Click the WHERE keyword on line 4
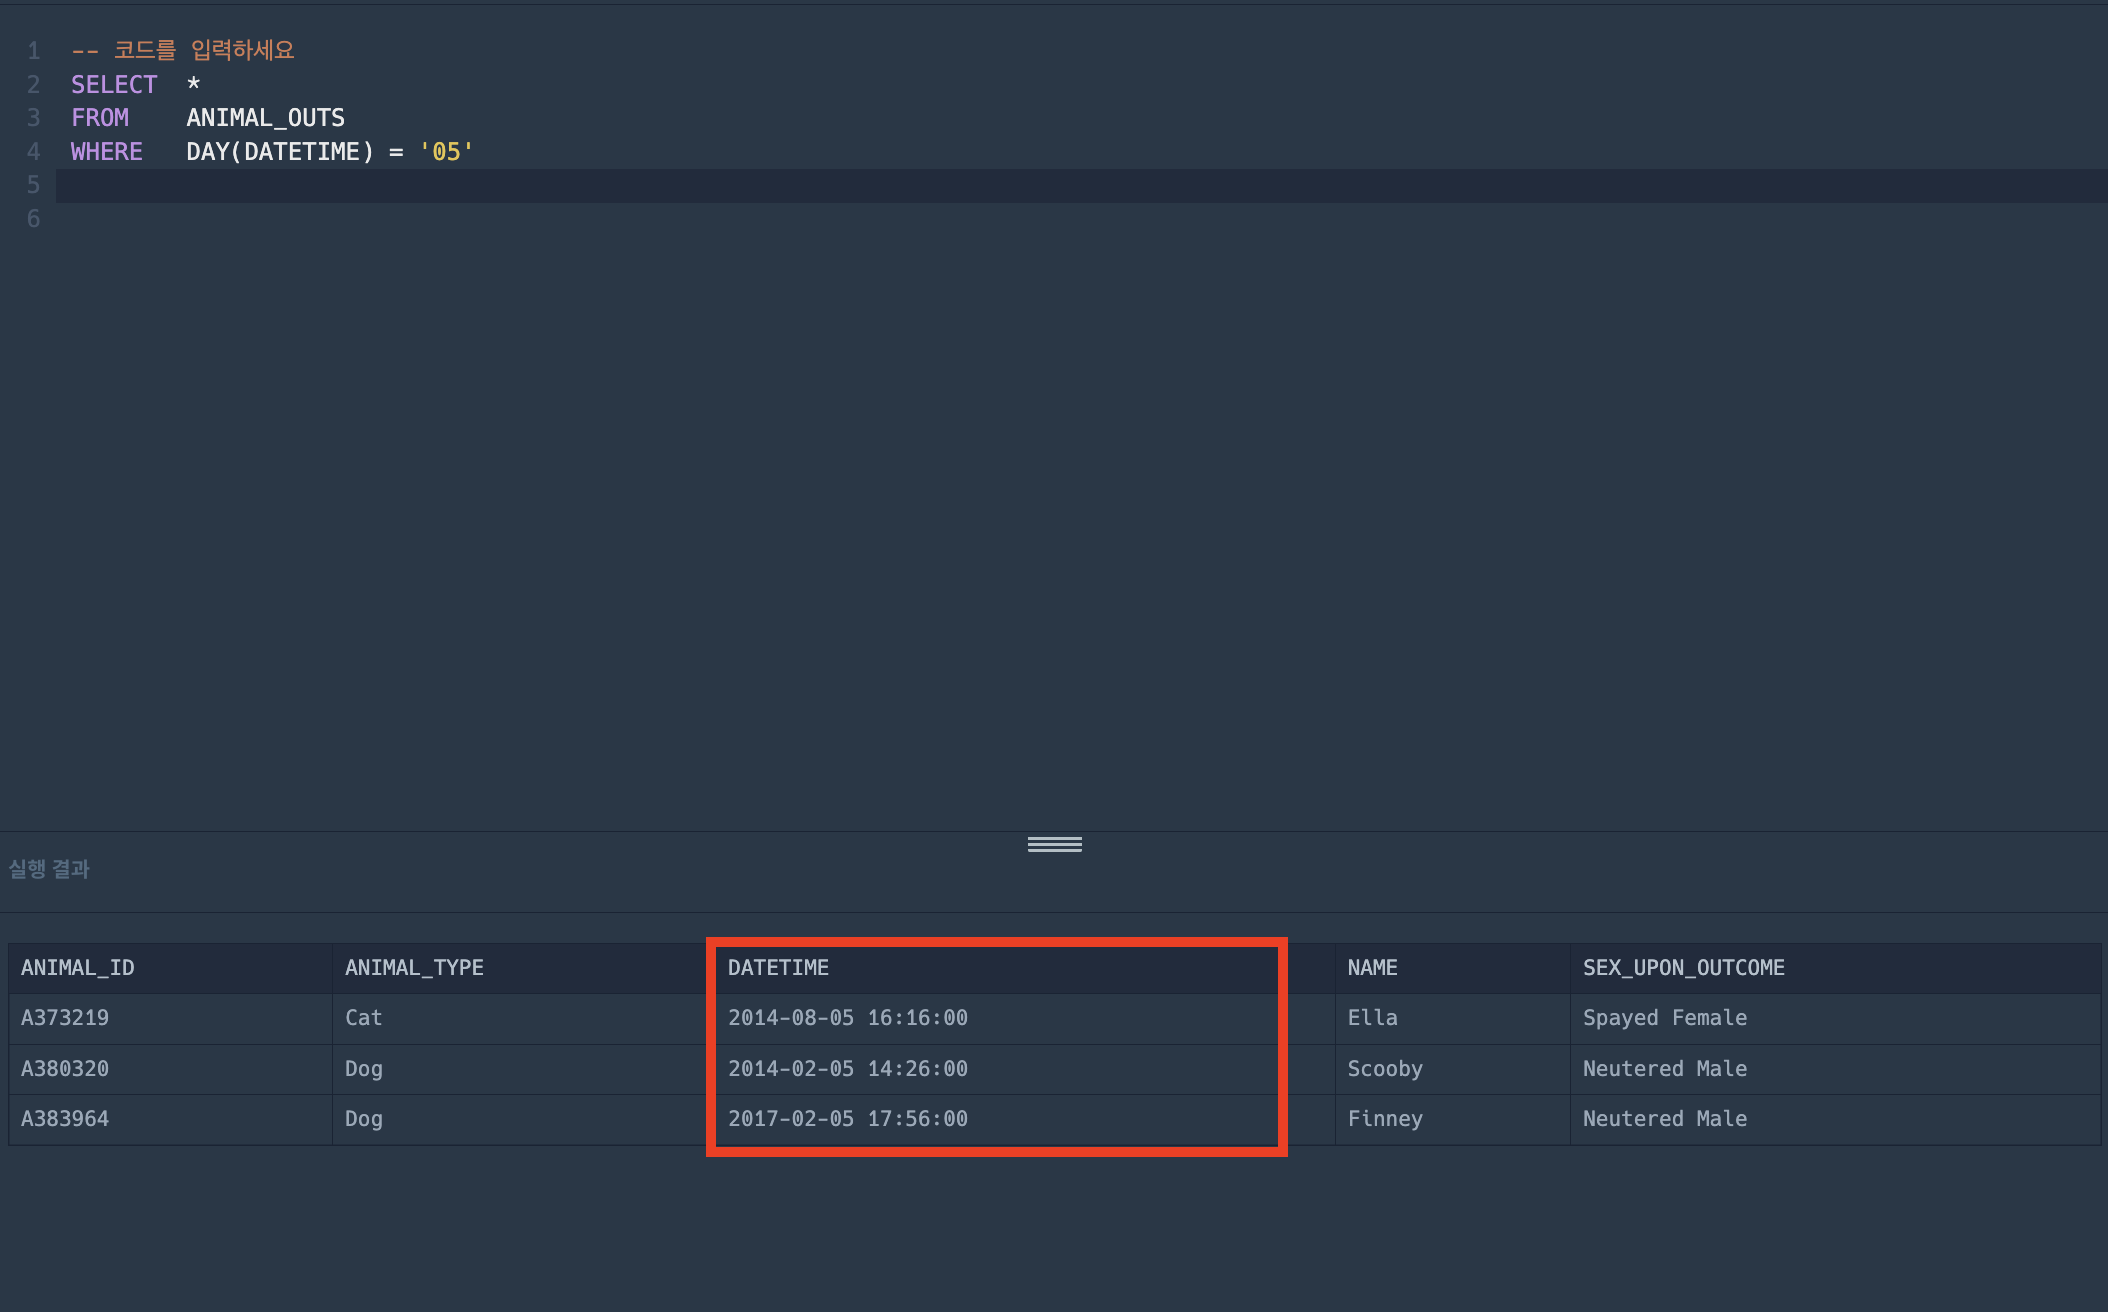Viewport: 2108px width, 1312px height. 107,152
